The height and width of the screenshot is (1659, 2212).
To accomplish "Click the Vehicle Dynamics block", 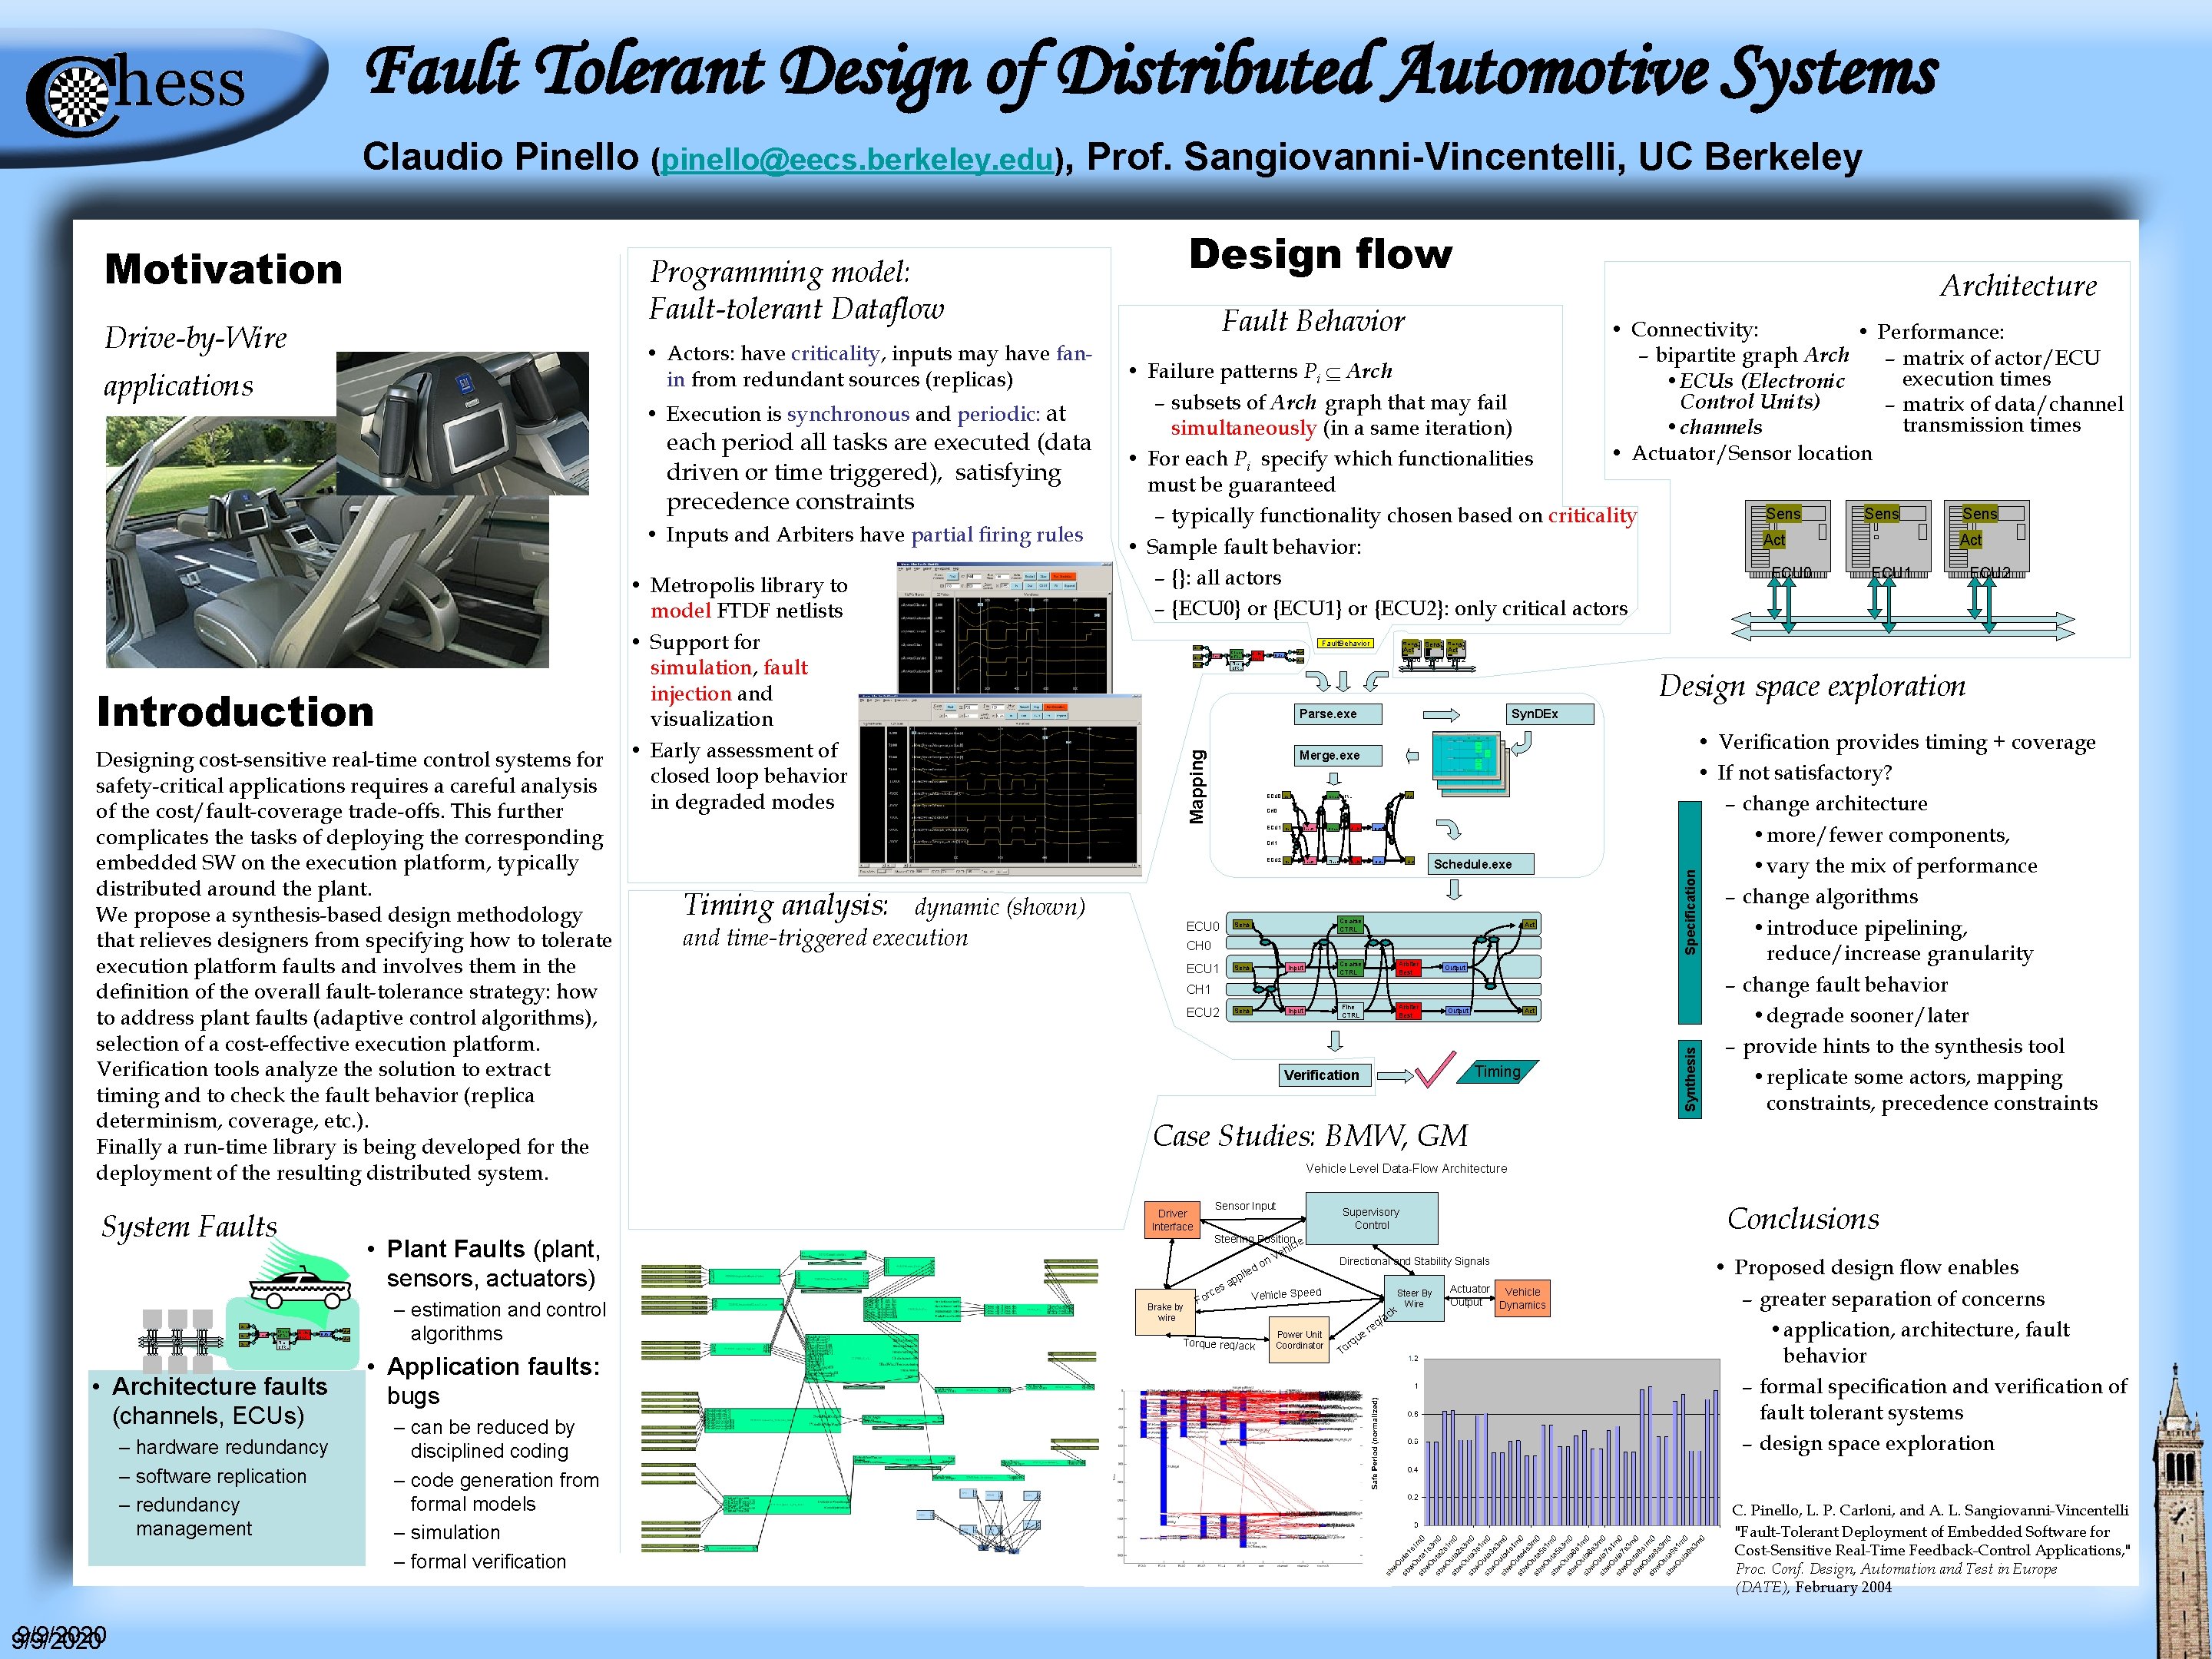I will [1522, 1298].
